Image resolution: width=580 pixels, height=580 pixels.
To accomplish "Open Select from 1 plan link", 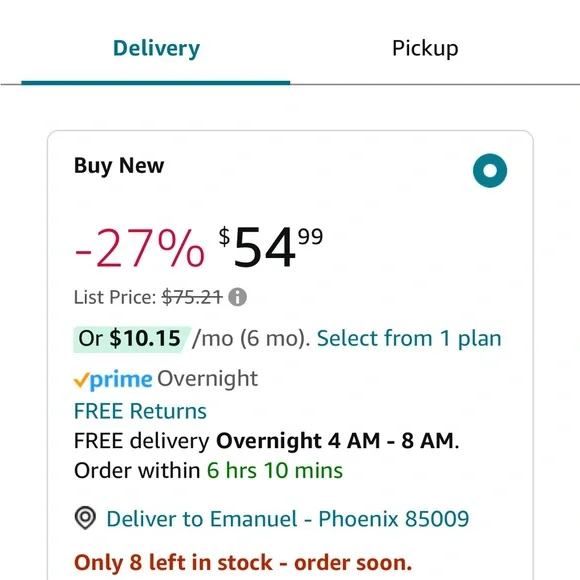I will point(409,338).
